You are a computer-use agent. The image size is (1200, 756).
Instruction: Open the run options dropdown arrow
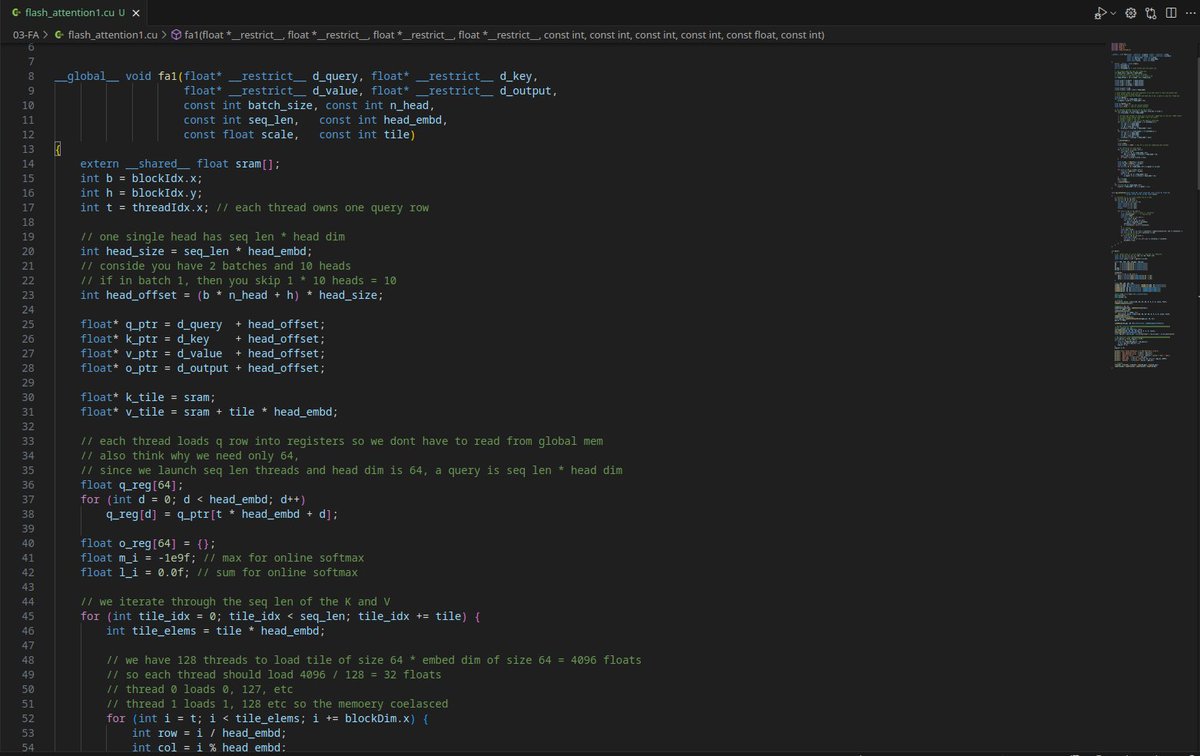pos(1112,14)
